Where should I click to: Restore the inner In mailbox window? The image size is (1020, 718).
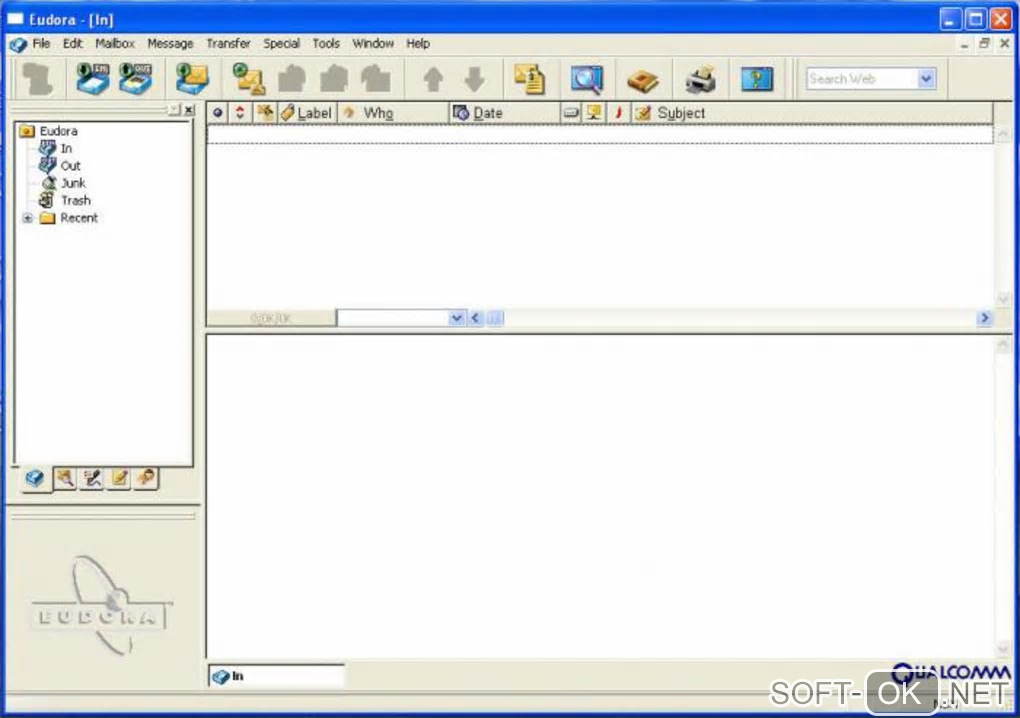point(984,44)
